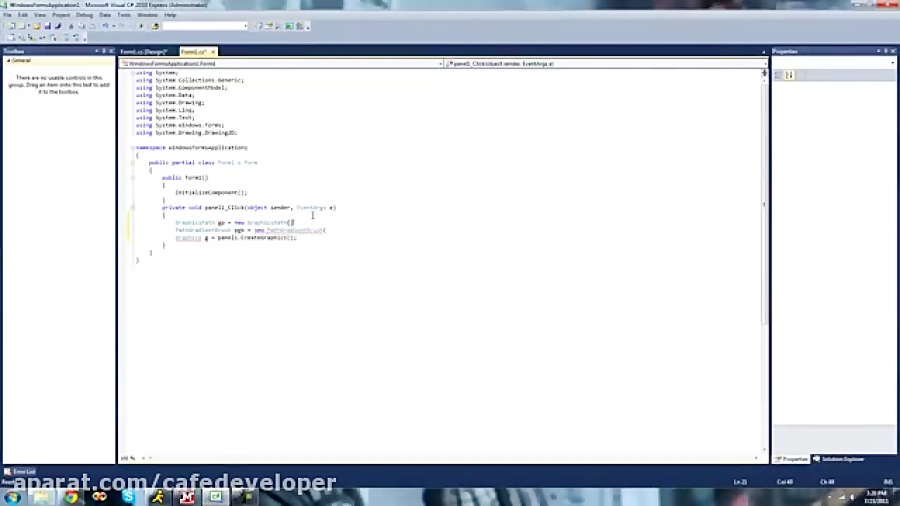Open the File Explorer taskbar icon
This screenshot has height=506, width=900.
coord(41,497)
